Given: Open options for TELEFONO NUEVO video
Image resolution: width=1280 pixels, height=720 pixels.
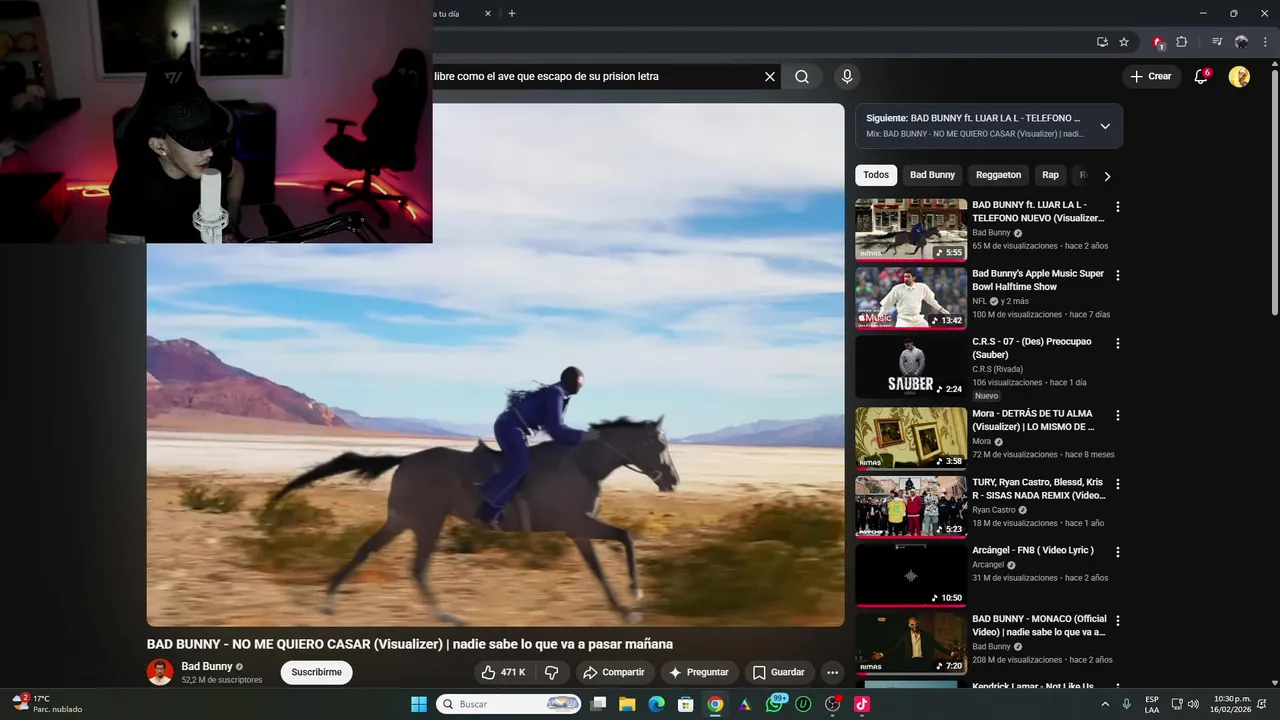Looking at the screenshot, I should [1118, 207].
